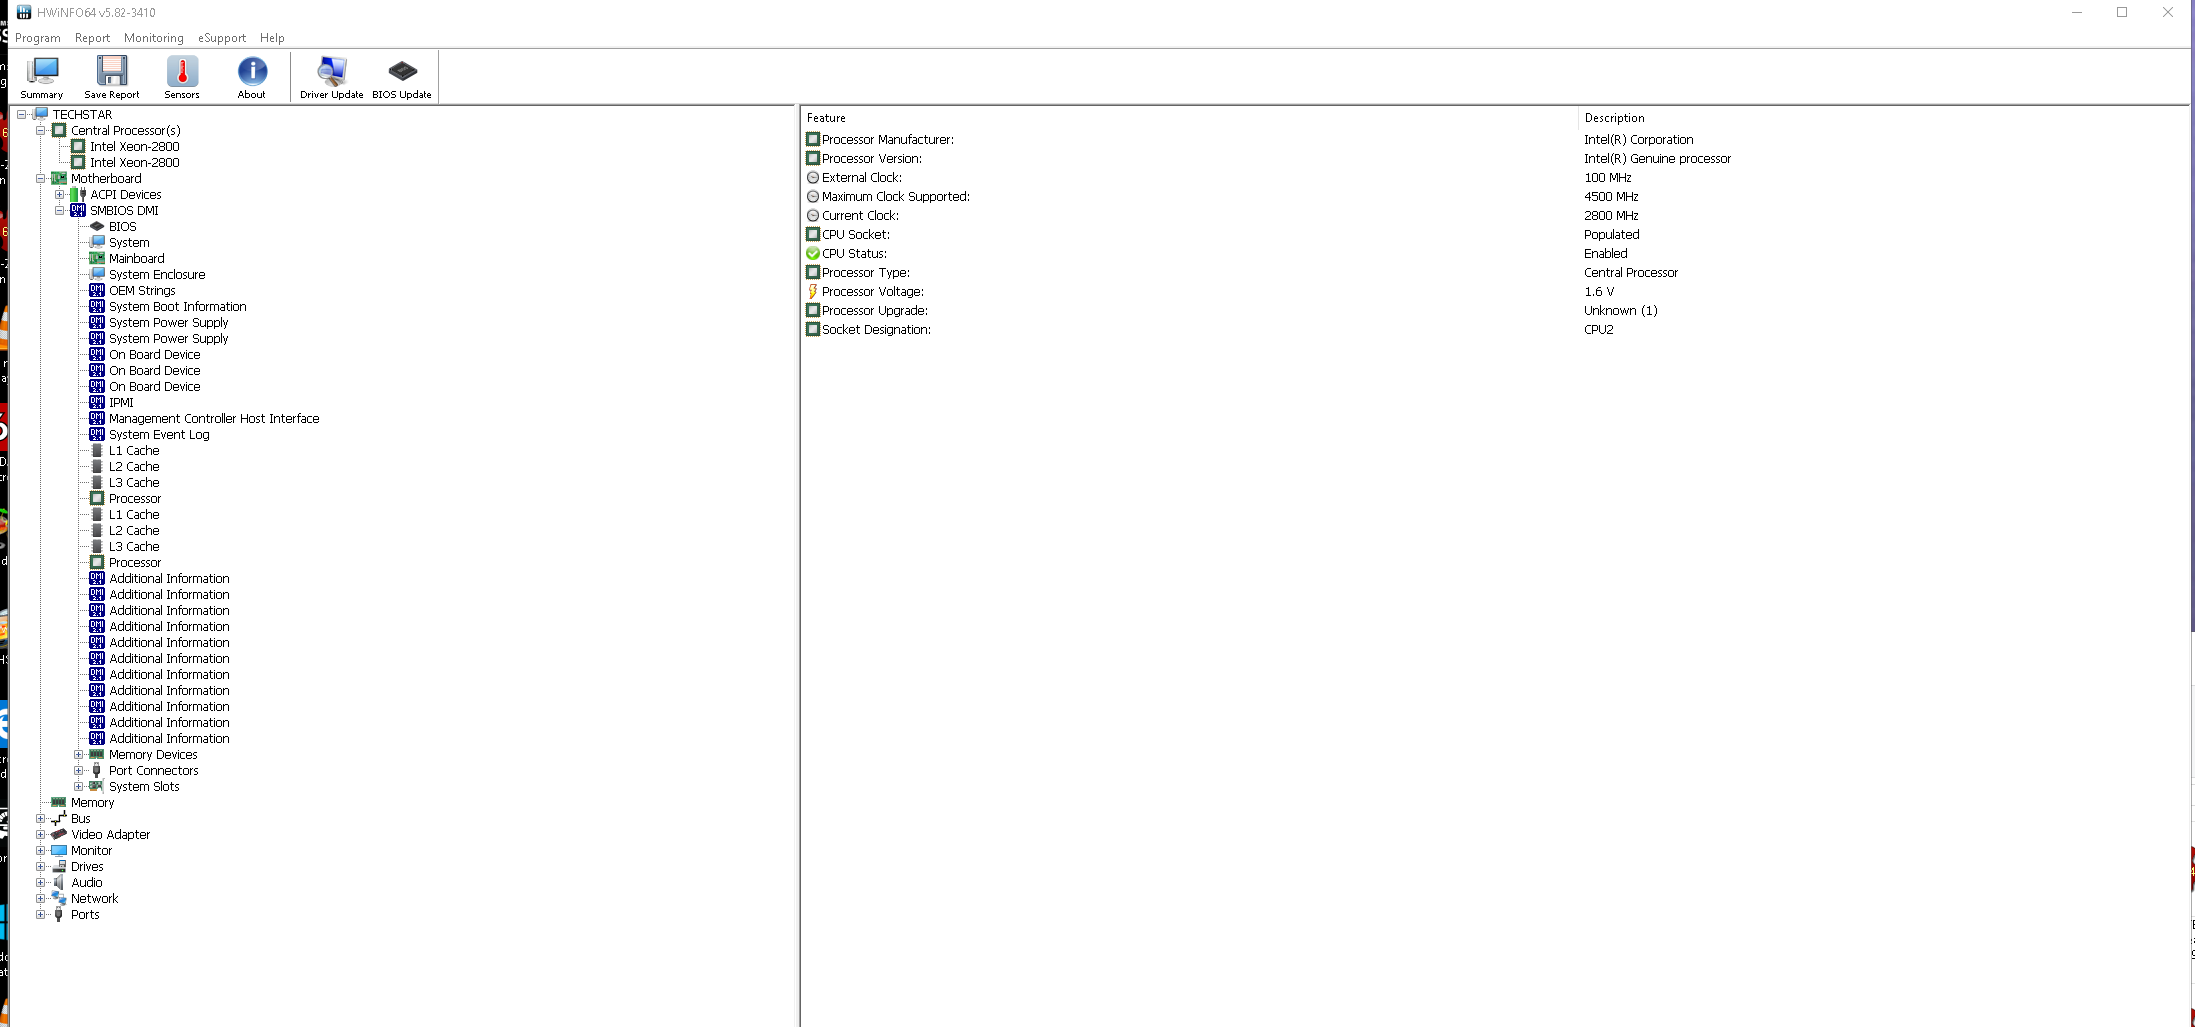
Task: Open the Monitoring menu
Action: 154,38
